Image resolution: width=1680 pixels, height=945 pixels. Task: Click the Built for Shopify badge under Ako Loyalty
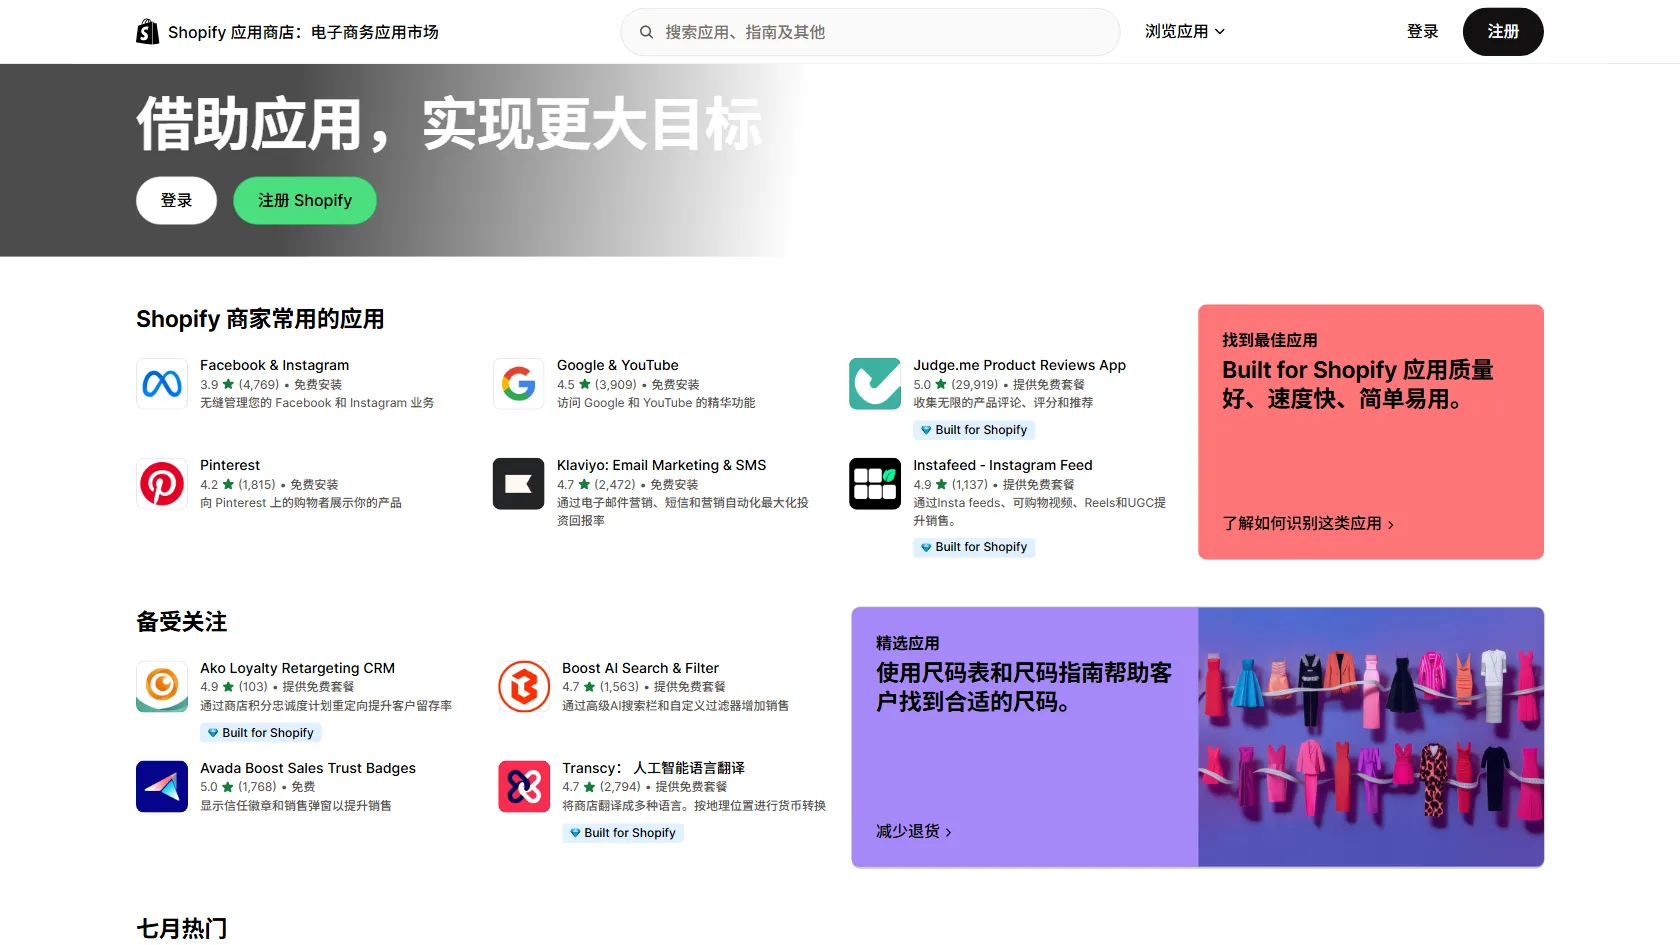[261, 733]
